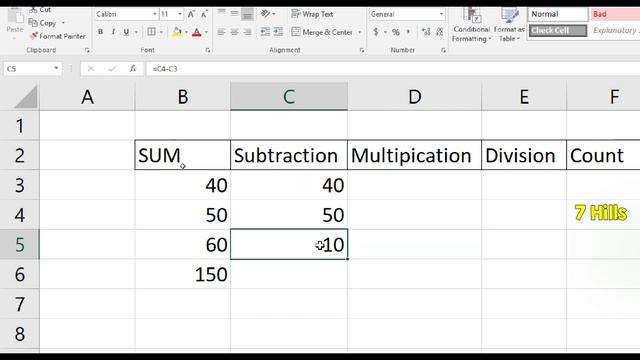The width and height of the screenshot is (640, 360).
Task: Click the formula bar showing =C4-C3
Action: (392, 69)
